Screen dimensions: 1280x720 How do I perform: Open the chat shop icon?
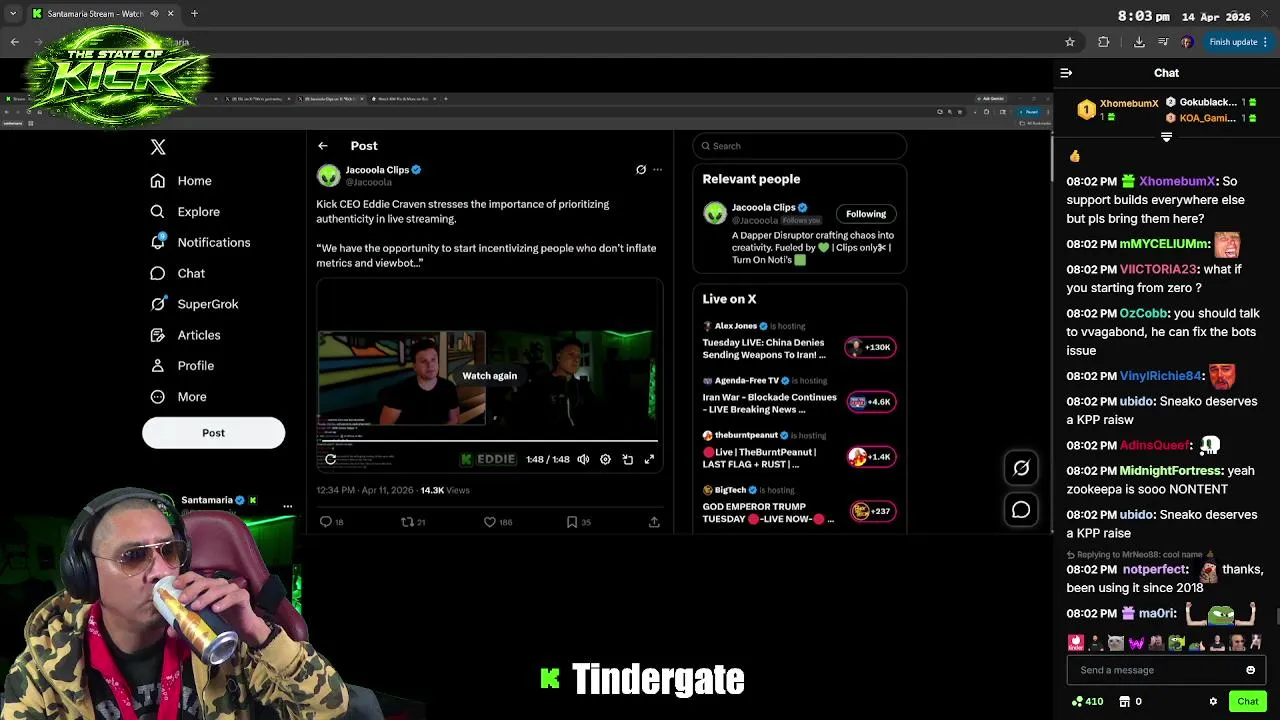coord(1124,702)
